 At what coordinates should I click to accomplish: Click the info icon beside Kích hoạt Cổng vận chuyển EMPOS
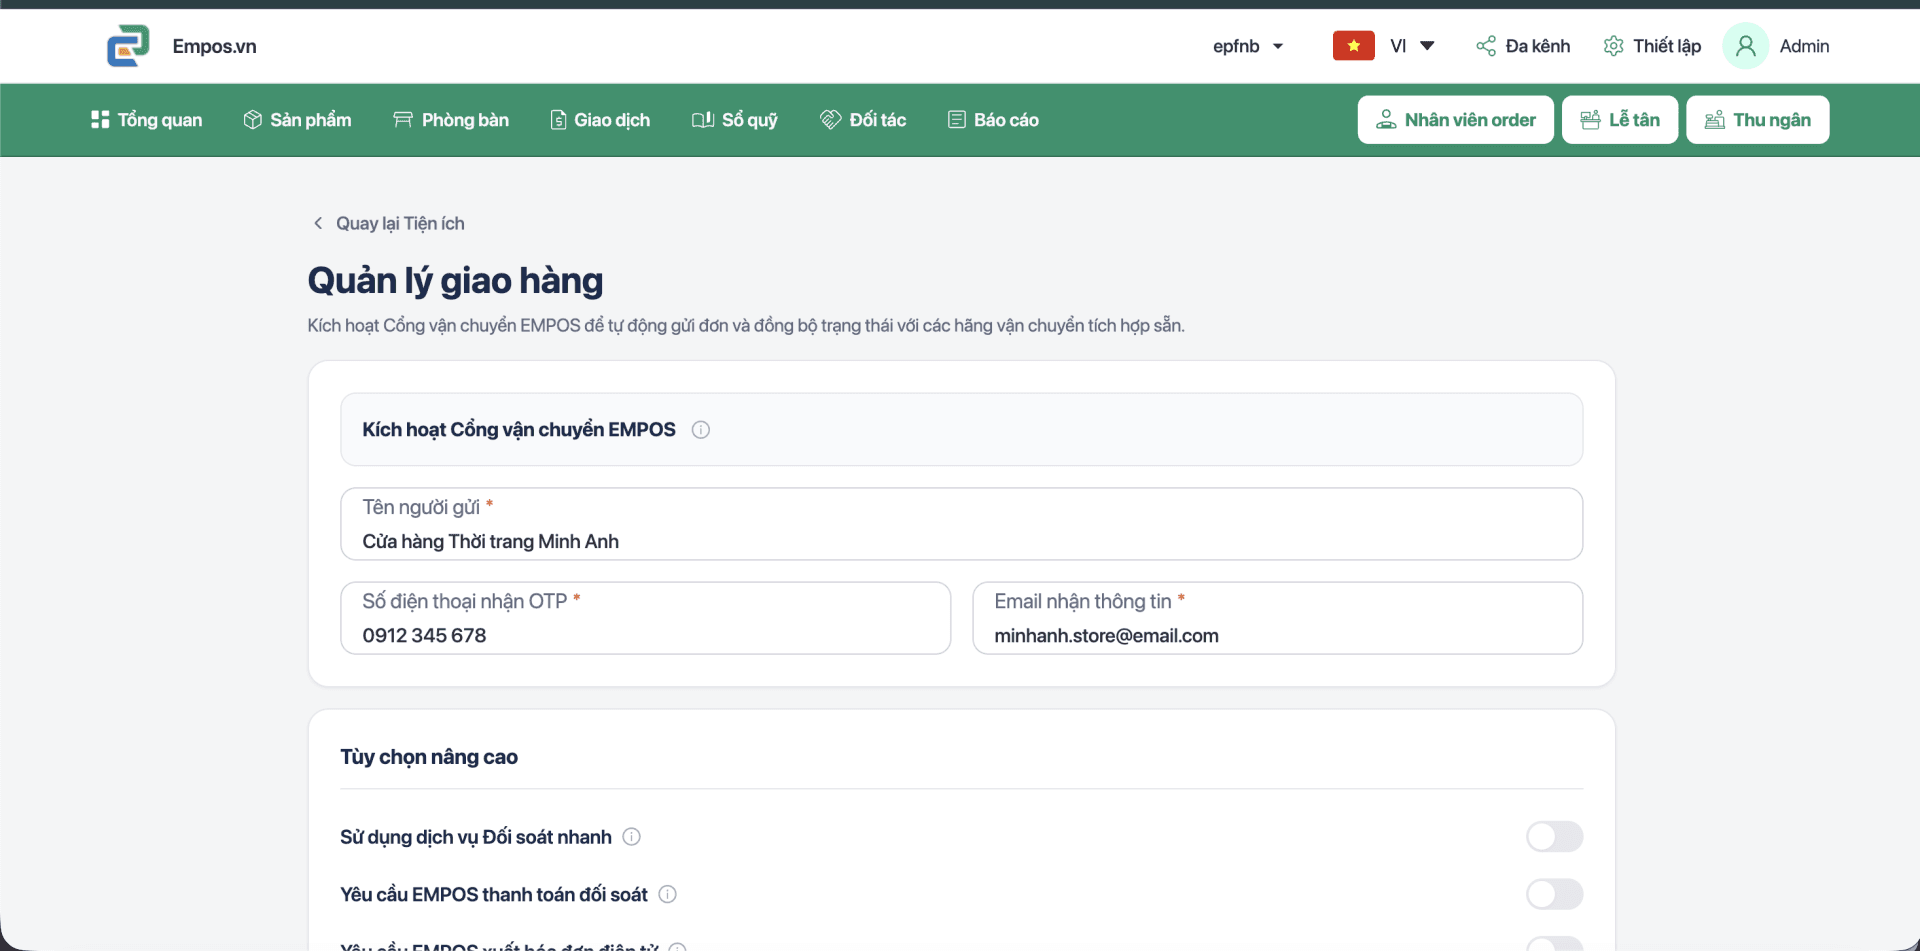[x=701, y=430]
